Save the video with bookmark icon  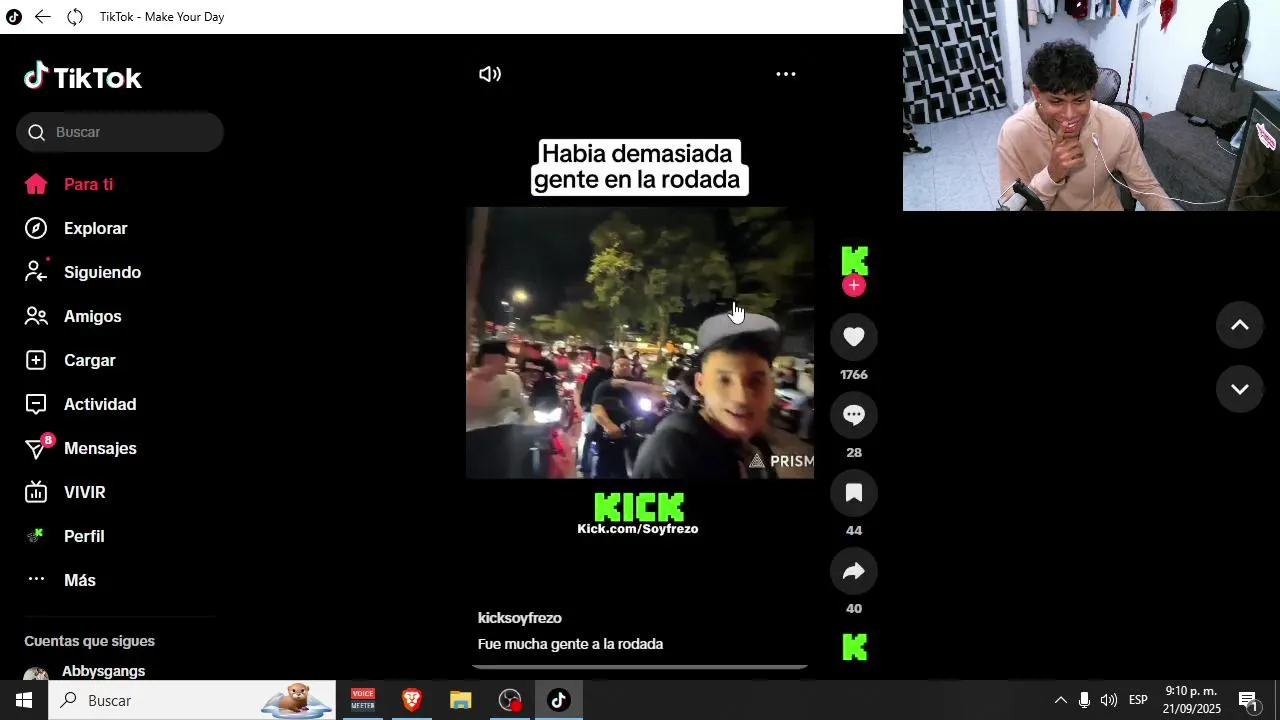pyautogui.click(x=854, y=493)
